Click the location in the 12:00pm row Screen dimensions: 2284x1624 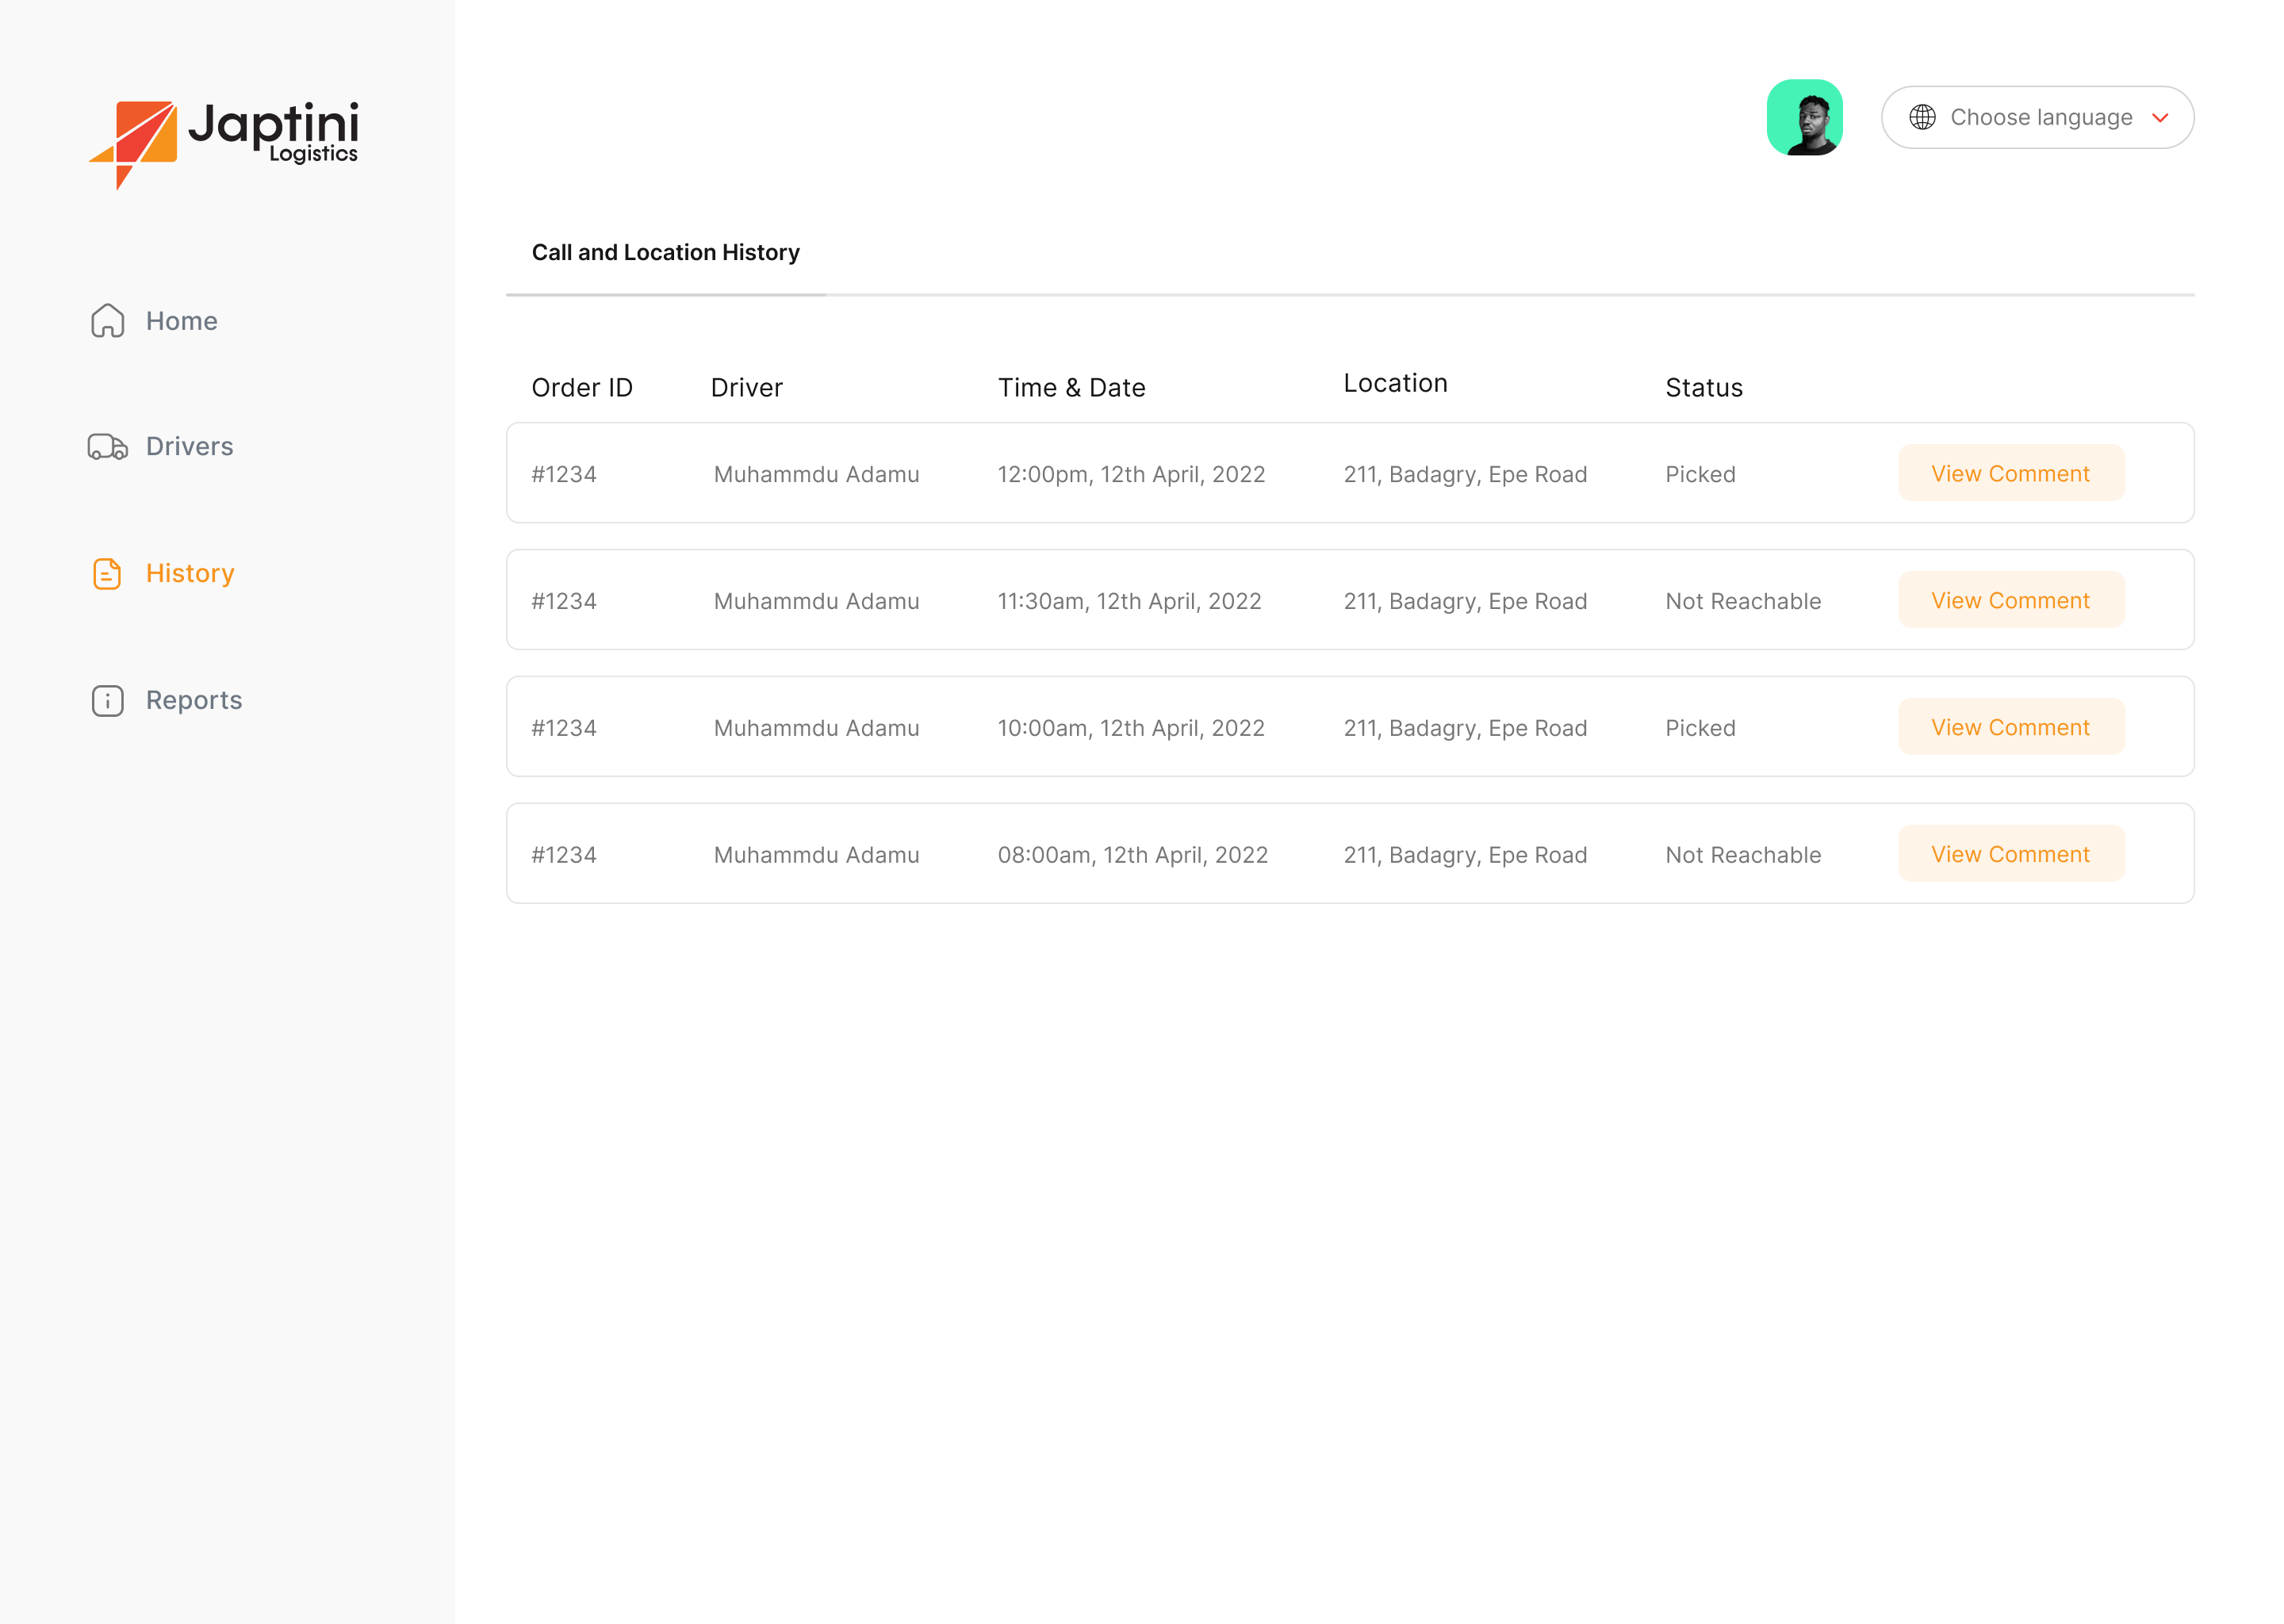pos(1465,474)
